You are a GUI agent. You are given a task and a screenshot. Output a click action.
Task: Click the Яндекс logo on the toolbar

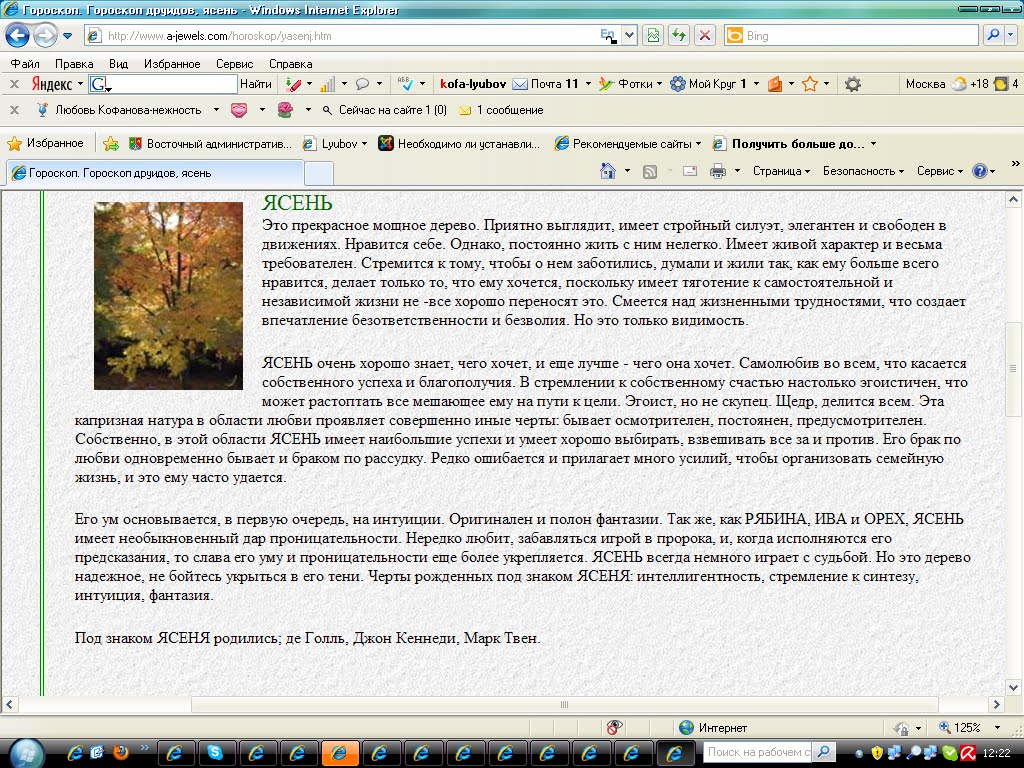(52, 84)
